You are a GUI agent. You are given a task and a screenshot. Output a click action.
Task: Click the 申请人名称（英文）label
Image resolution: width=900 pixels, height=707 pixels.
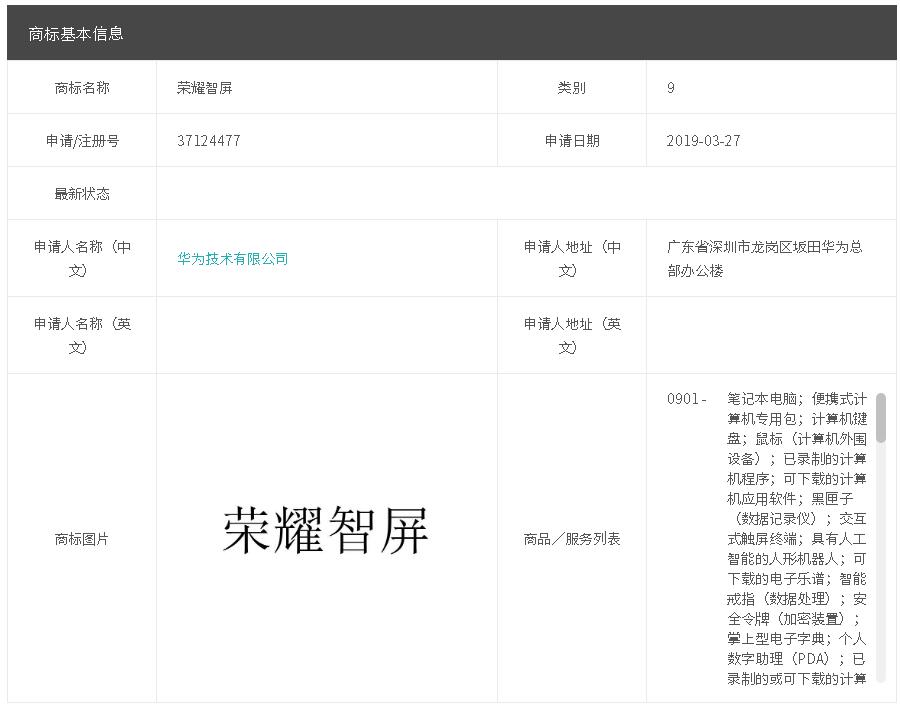click(82, 336)
